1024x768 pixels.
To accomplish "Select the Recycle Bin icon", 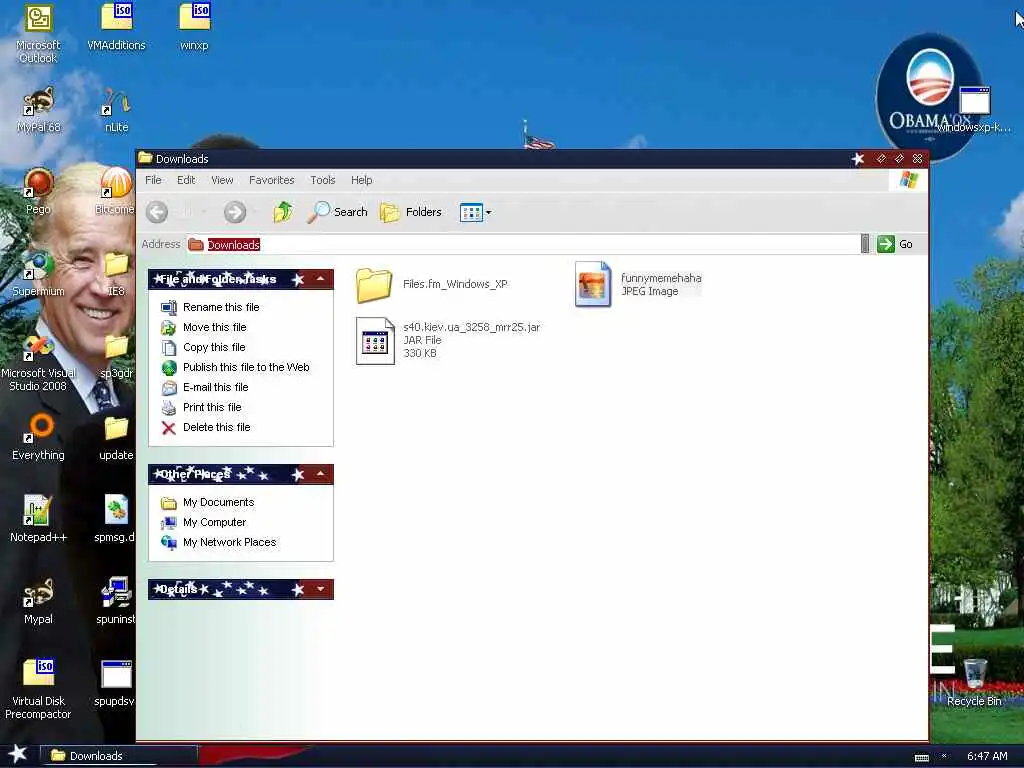I will click(974, 683).
